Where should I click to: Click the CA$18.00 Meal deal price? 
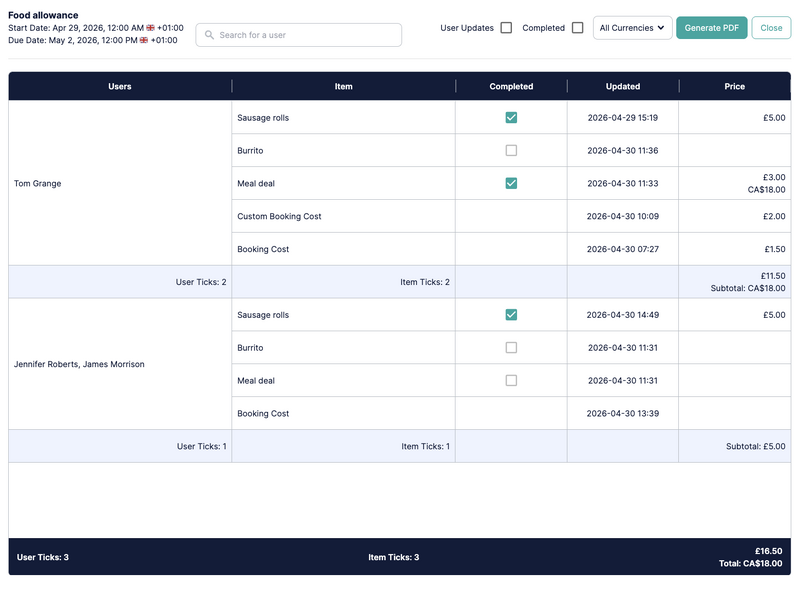pyautogui.click(x=766, y=189)
